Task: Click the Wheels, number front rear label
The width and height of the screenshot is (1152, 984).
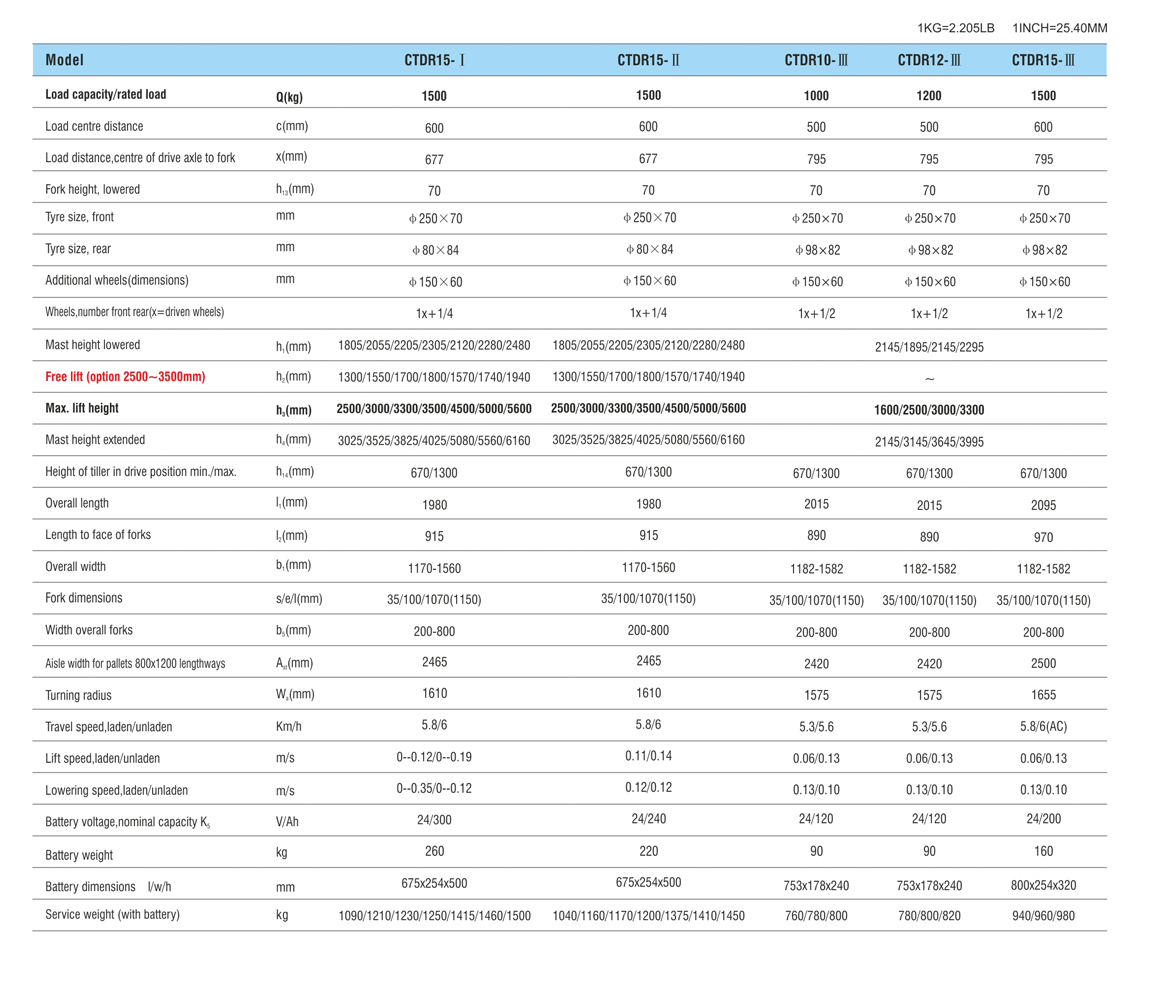Action: point(134,312)
